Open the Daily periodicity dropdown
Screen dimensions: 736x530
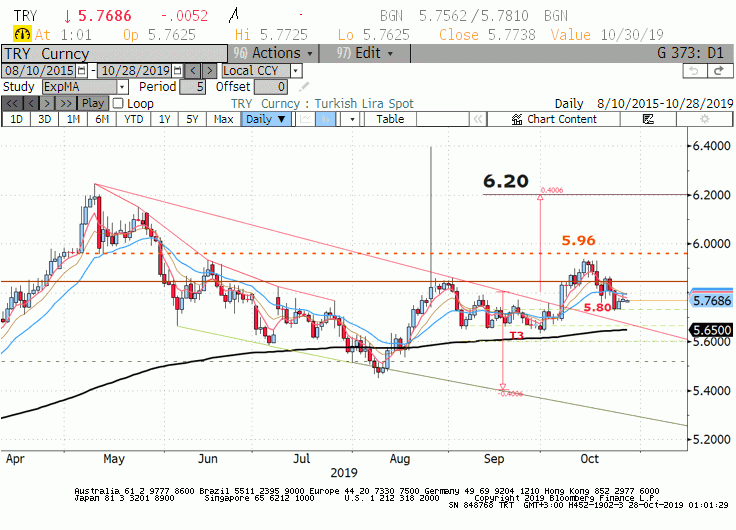[x=267, y=119]
